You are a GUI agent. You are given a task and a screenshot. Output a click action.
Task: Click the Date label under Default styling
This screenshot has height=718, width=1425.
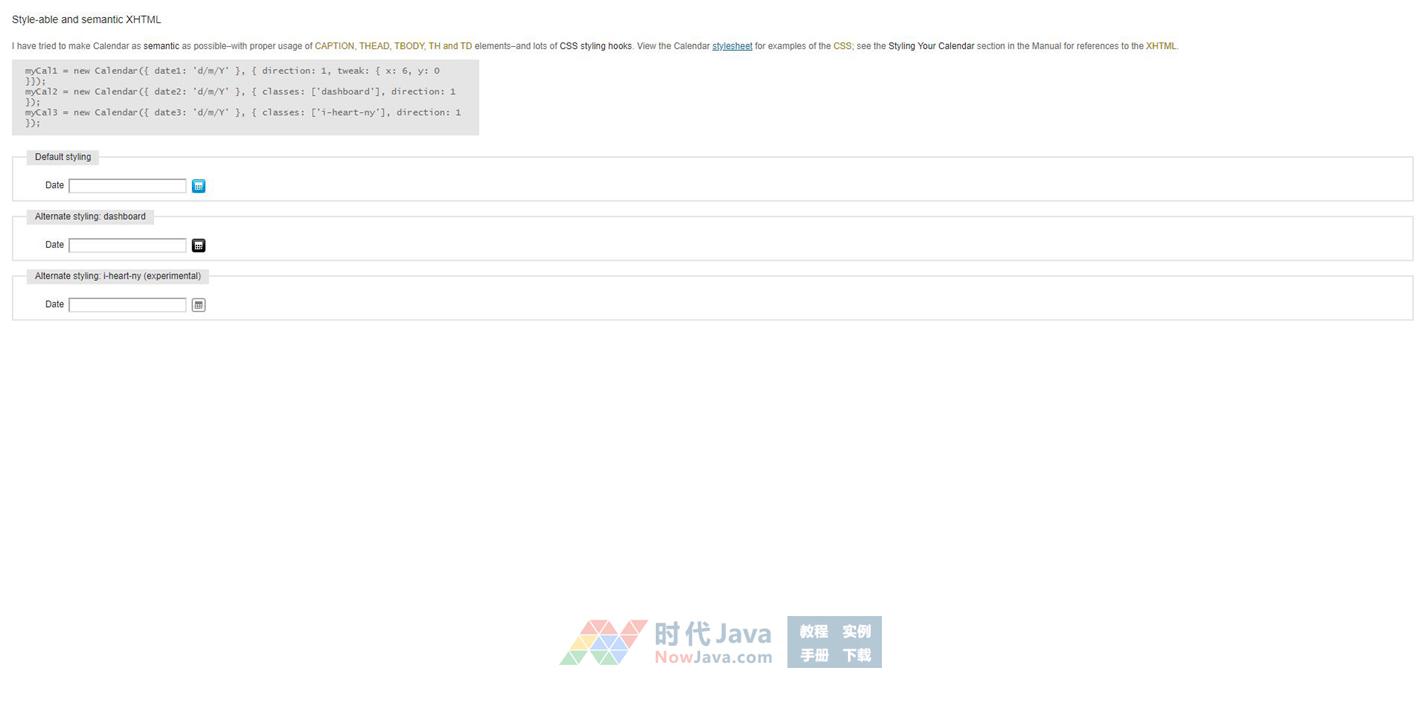[54, 185]
